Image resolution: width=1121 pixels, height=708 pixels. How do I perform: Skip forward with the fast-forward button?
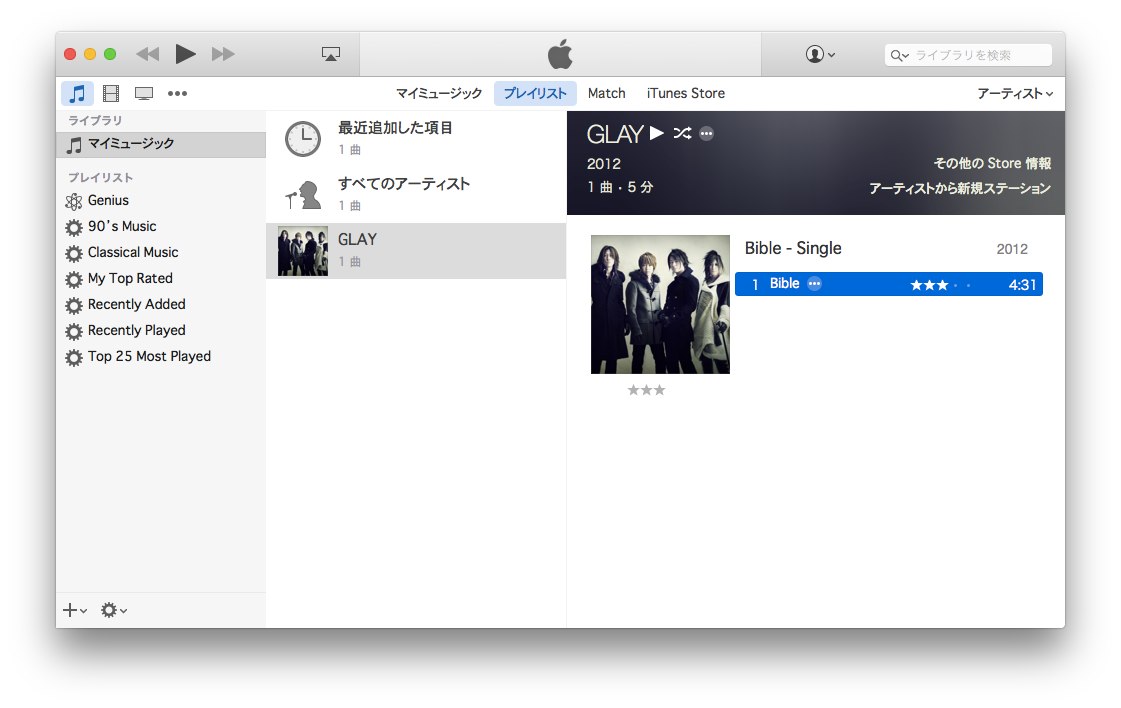pos(223,54)
